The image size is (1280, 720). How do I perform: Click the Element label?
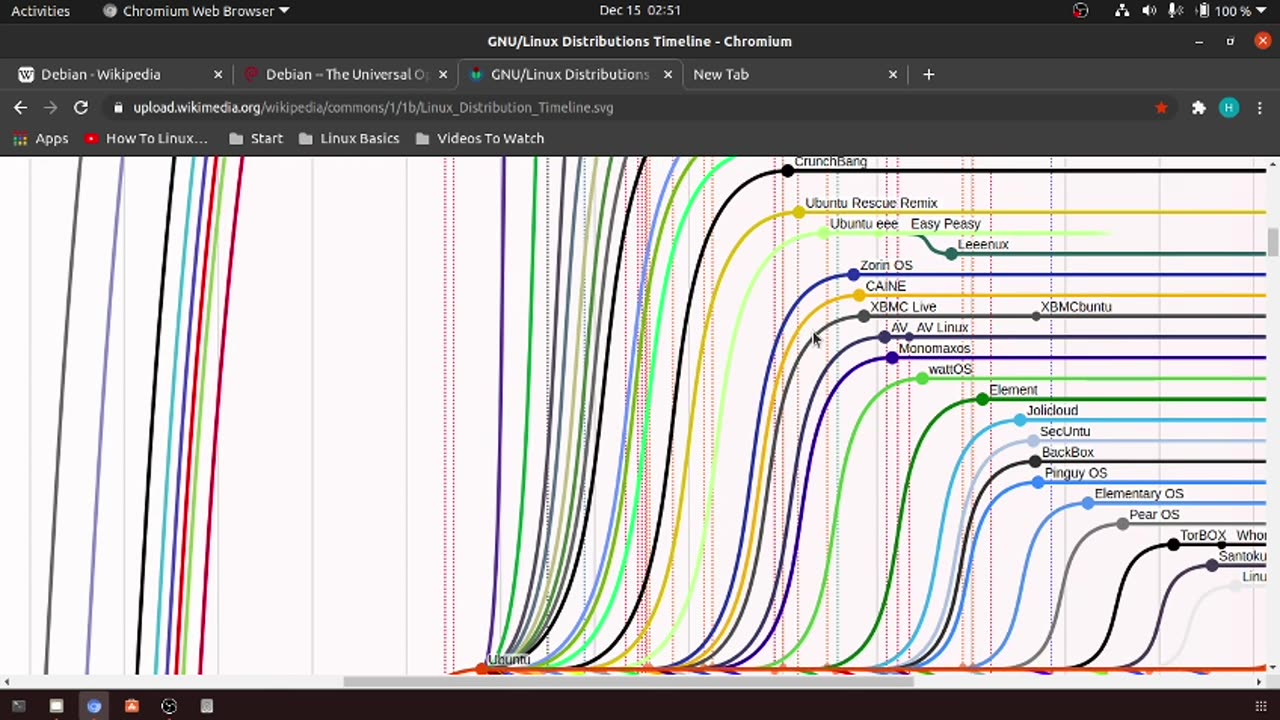(x=1013, y=390)
